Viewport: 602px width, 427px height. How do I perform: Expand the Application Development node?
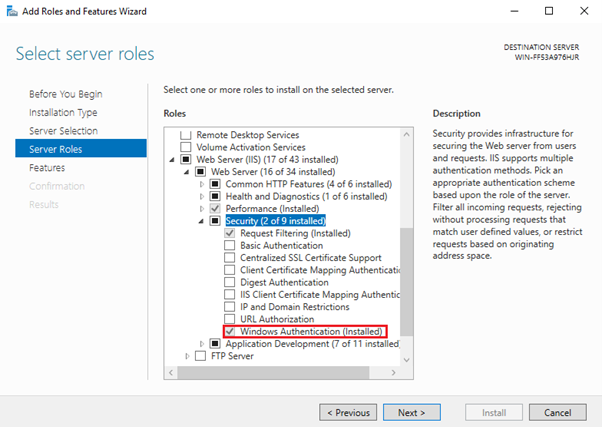point(202,344)
